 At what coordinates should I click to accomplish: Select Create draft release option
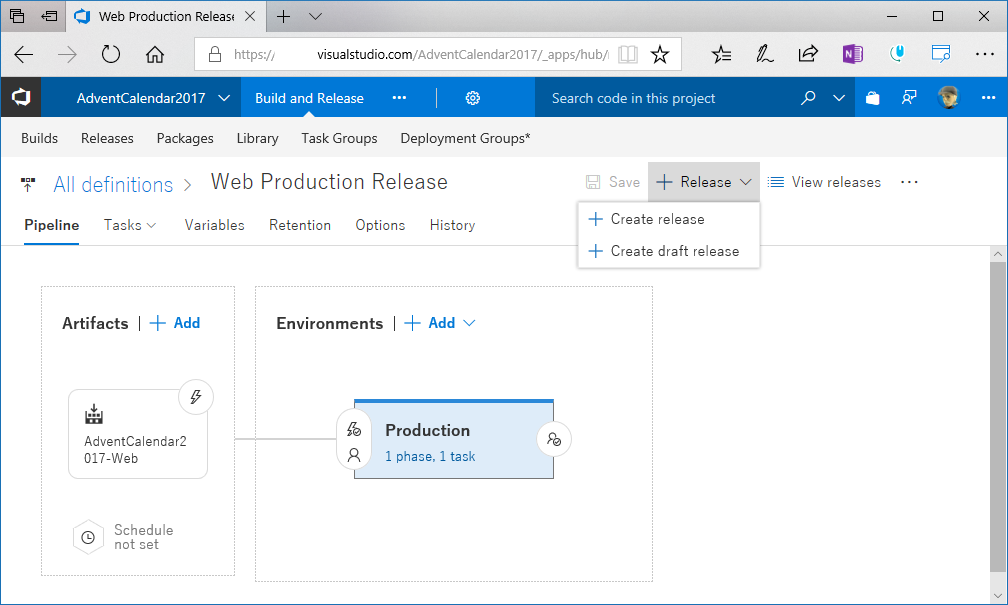675,251
